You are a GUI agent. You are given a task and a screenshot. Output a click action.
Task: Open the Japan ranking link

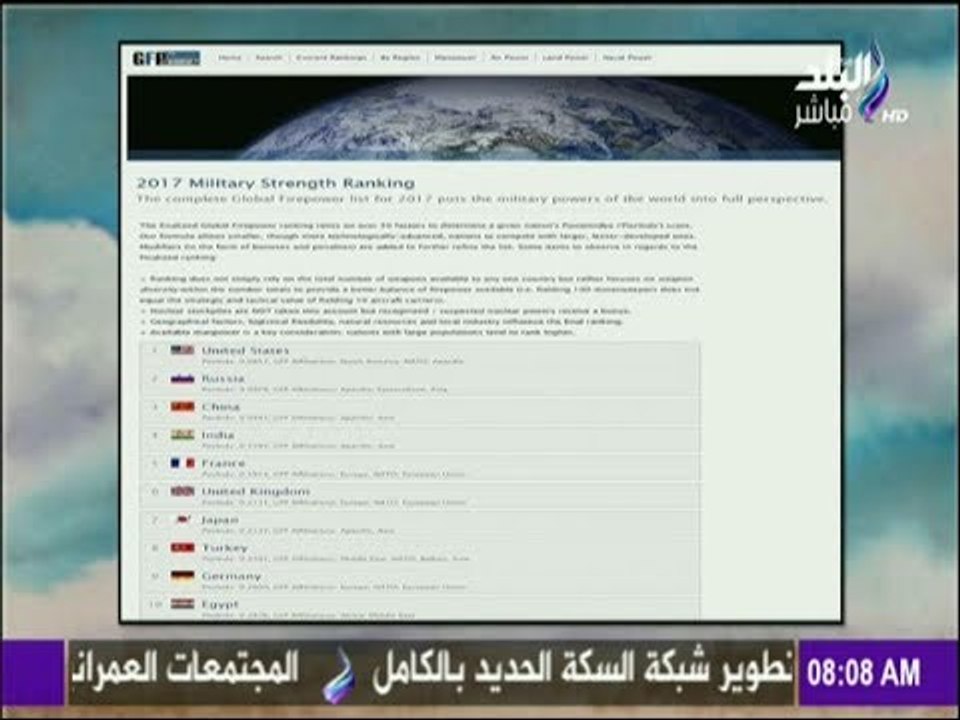(220, 520)
